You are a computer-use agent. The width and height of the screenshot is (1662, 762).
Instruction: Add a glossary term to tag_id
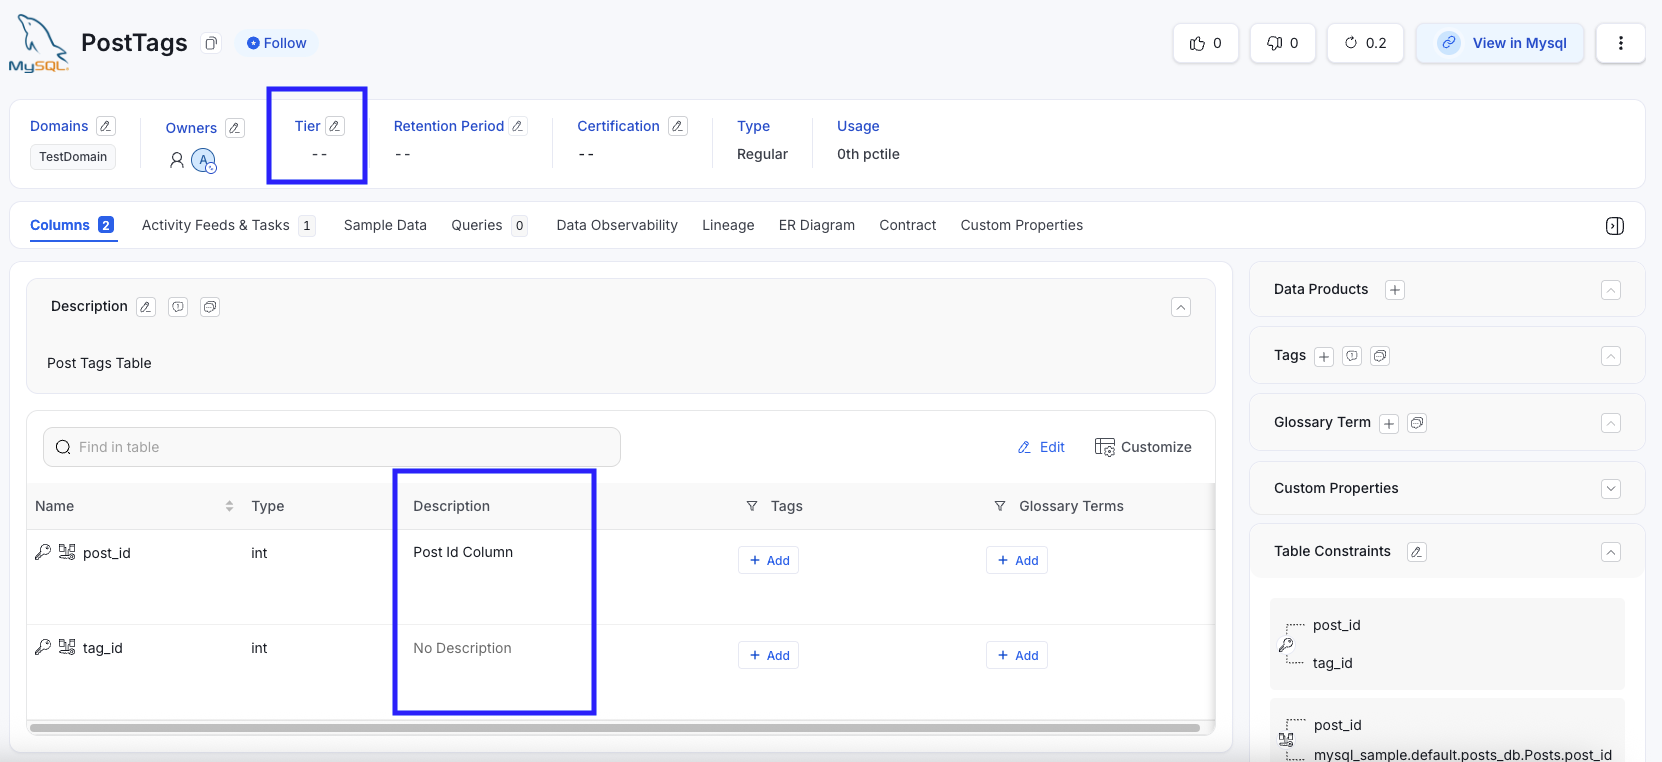pos(1017,655)
